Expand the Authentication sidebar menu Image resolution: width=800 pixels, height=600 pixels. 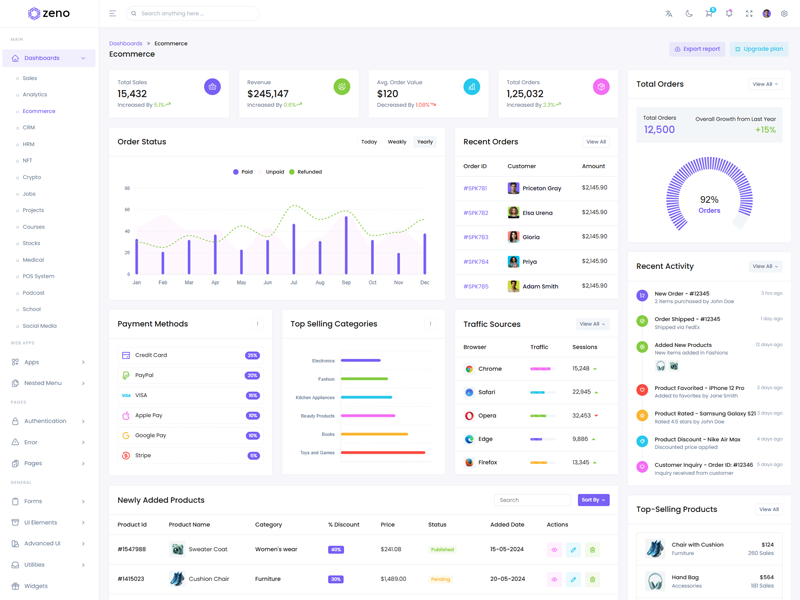coord(48,421)
